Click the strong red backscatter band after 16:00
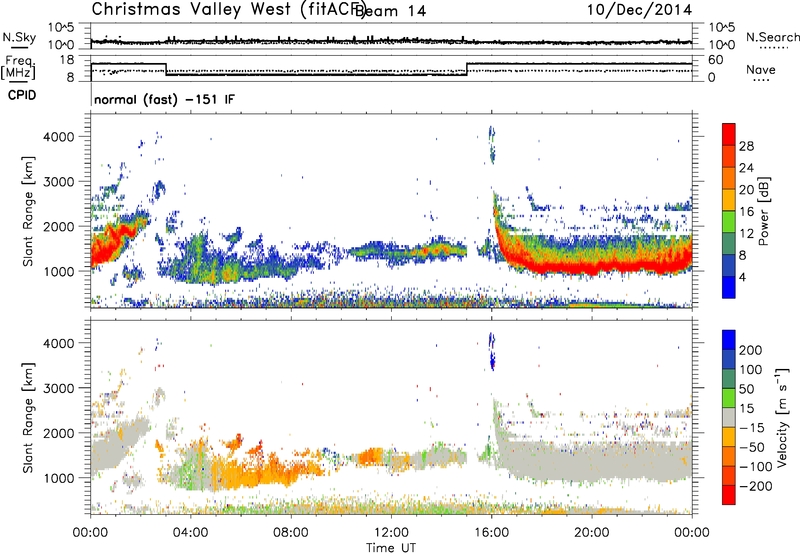The image size is (800, 554). (592, 266)
